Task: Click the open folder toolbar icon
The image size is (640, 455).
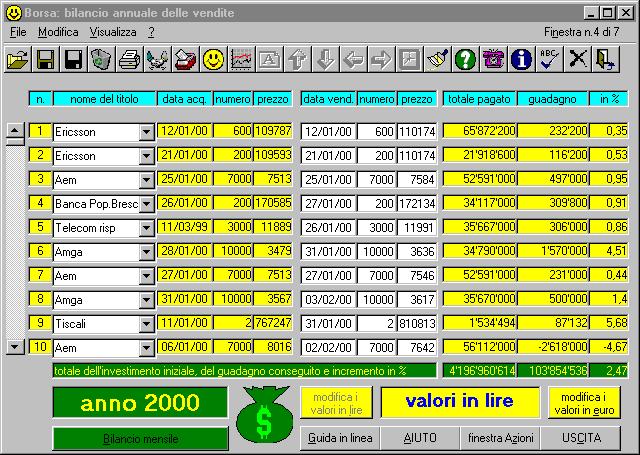Action: tap(17, 60)
